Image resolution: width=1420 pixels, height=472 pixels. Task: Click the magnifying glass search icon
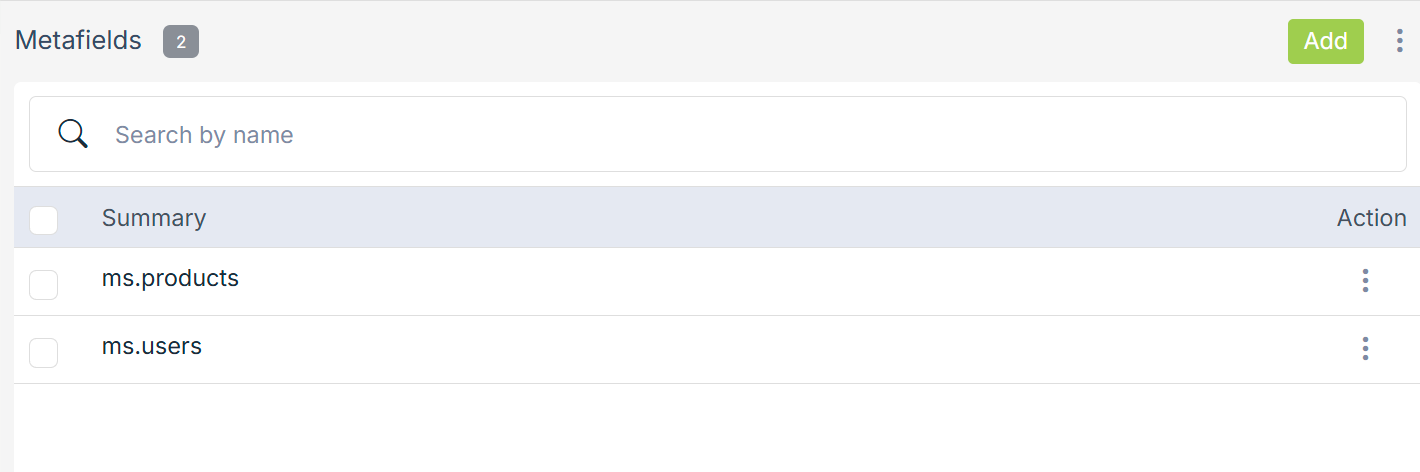pos(73,134)
